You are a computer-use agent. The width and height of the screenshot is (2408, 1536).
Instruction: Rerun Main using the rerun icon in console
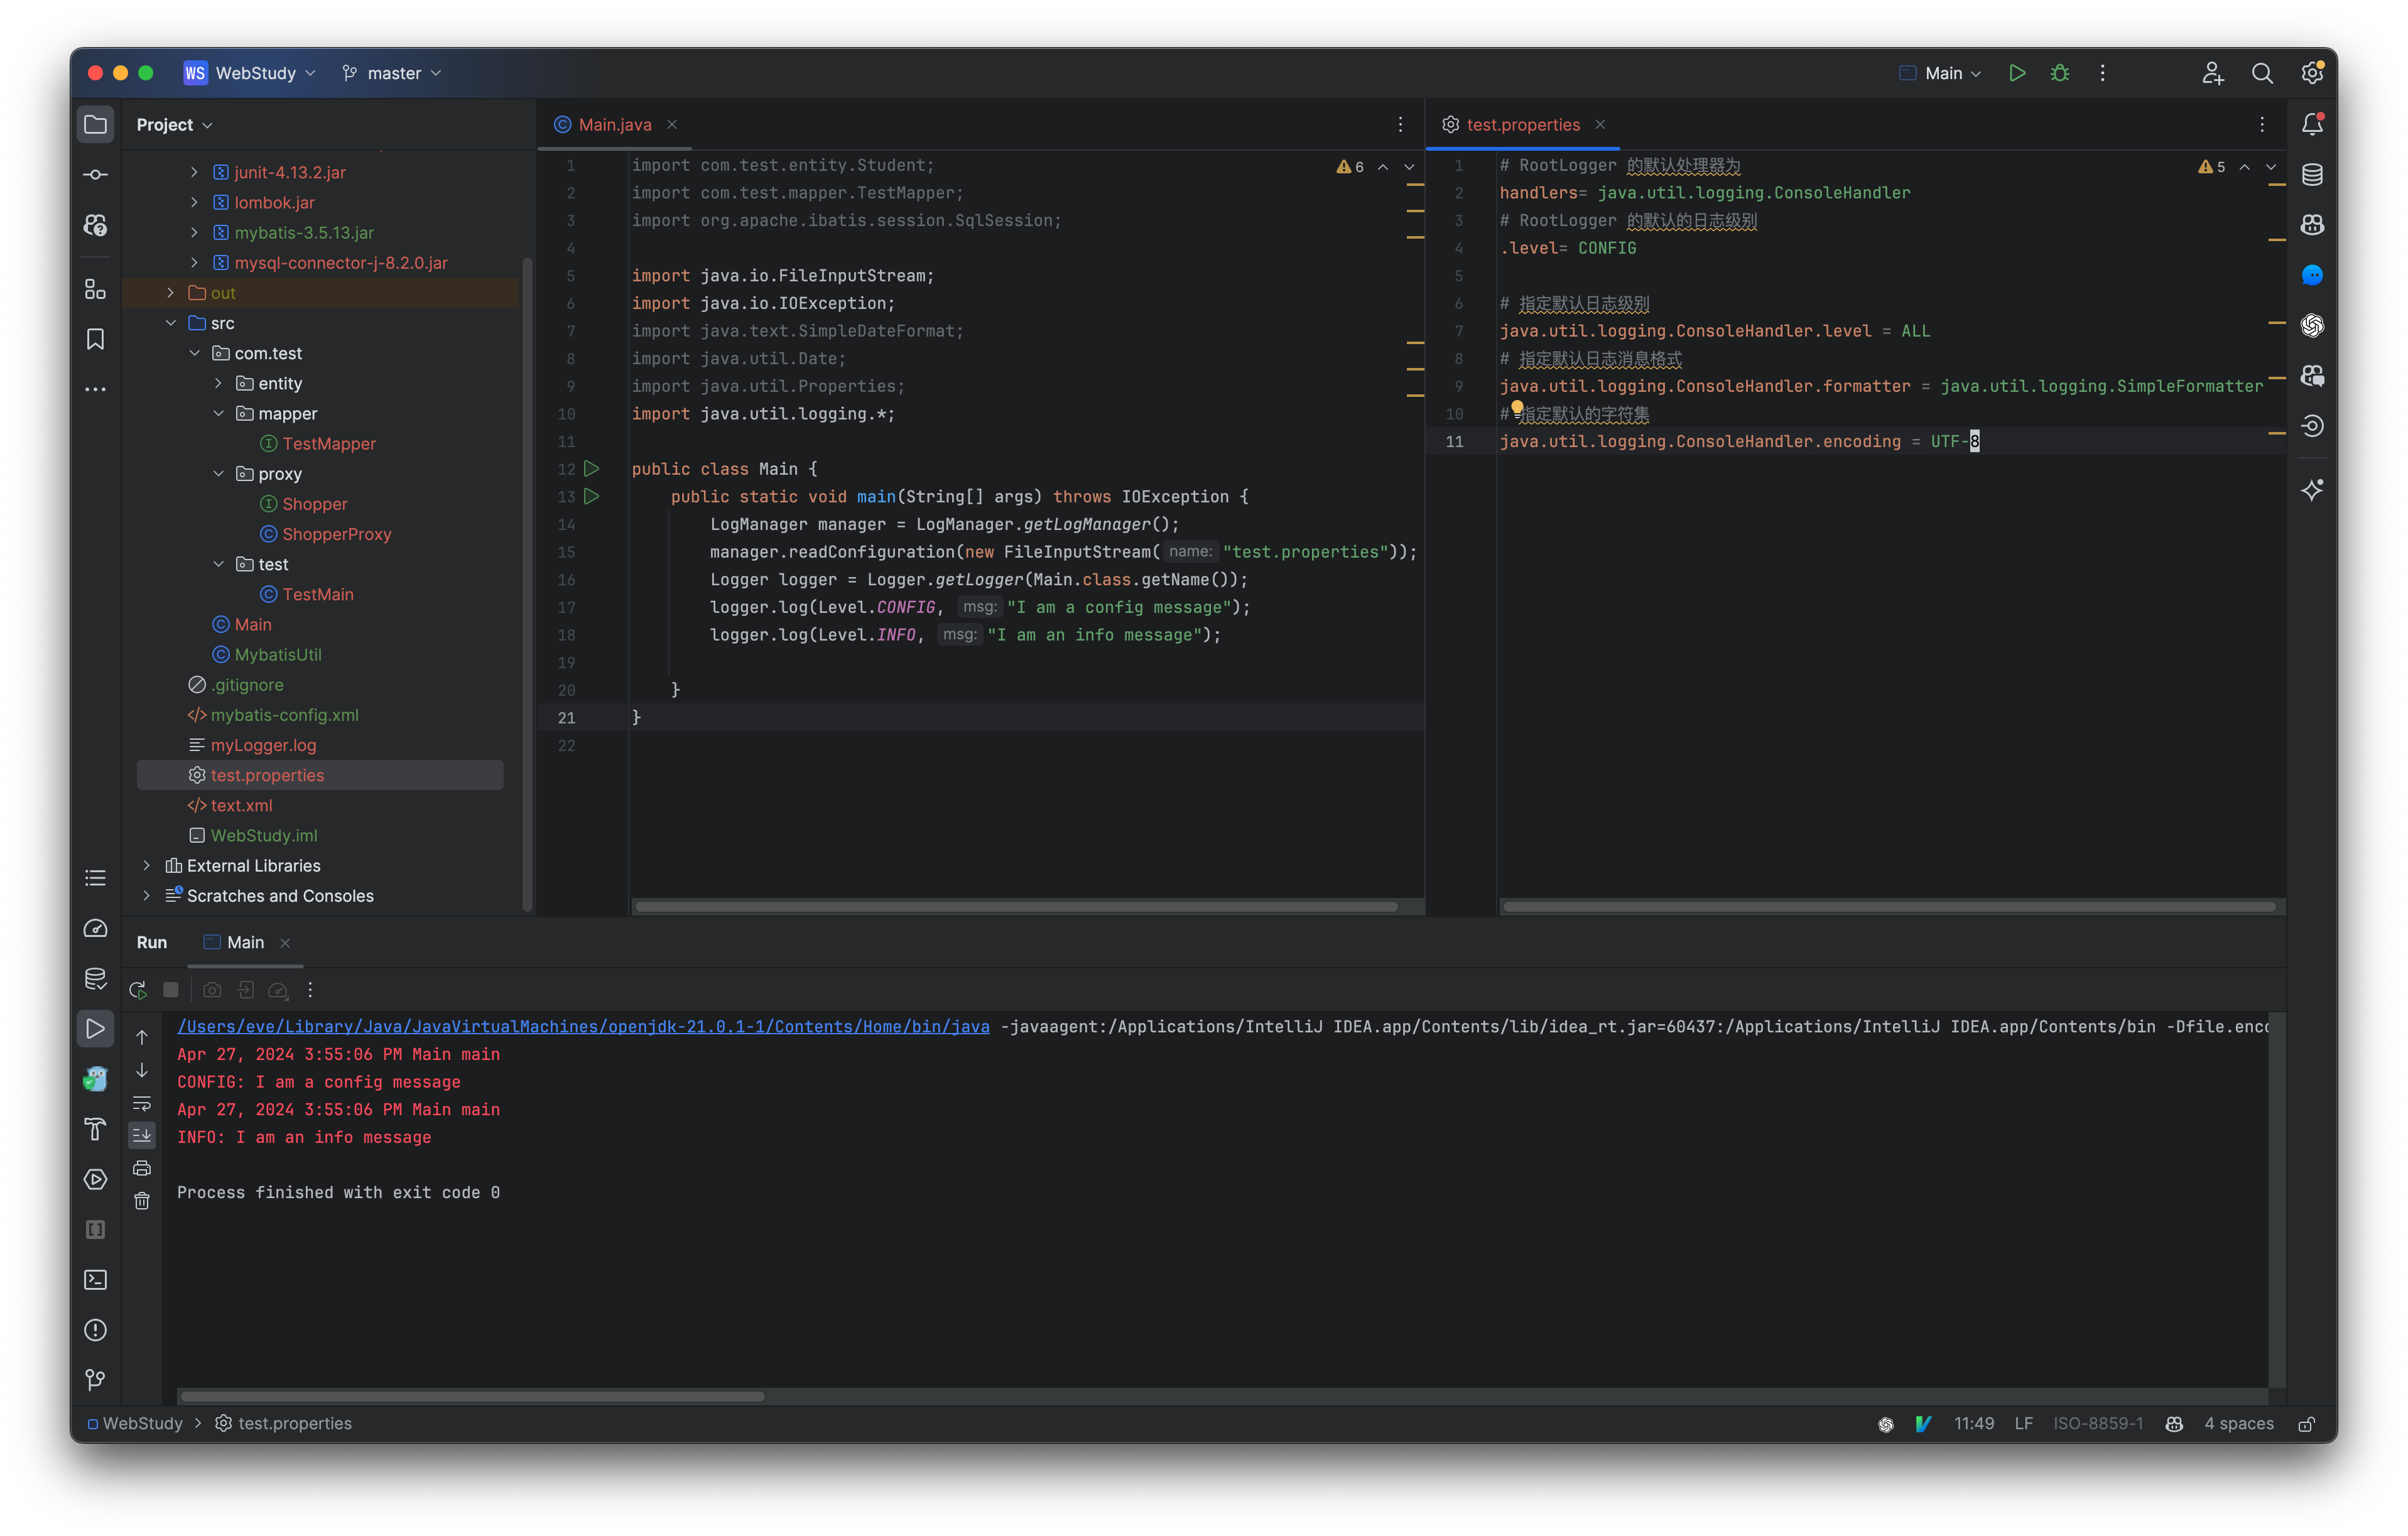[137, 989]
